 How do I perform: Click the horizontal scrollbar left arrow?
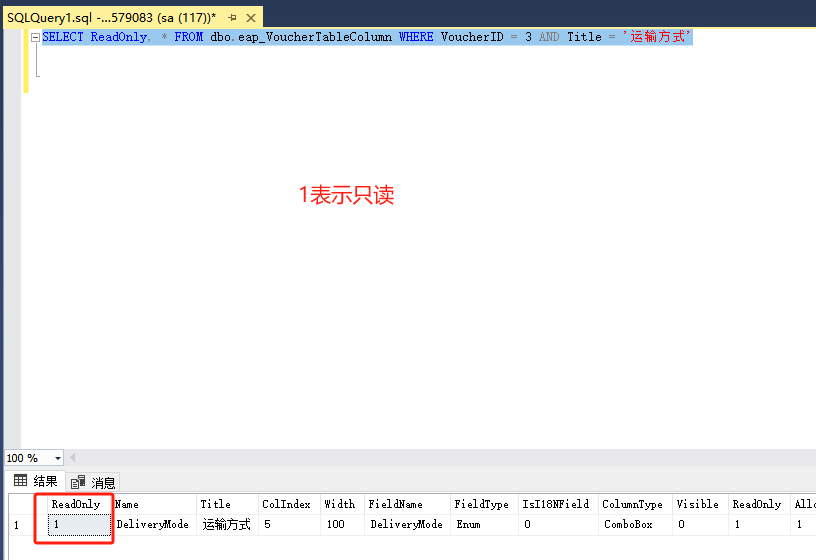coord(72,457)
